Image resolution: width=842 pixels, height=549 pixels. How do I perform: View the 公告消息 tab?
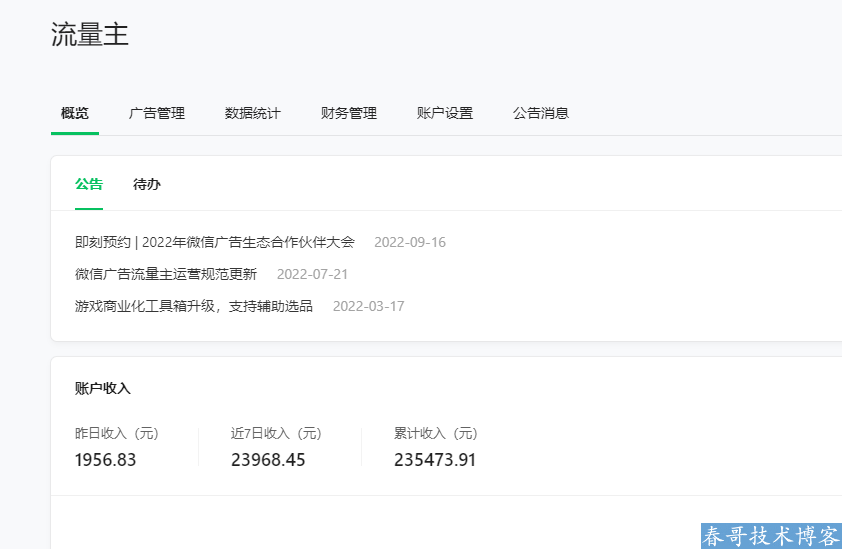541,113
